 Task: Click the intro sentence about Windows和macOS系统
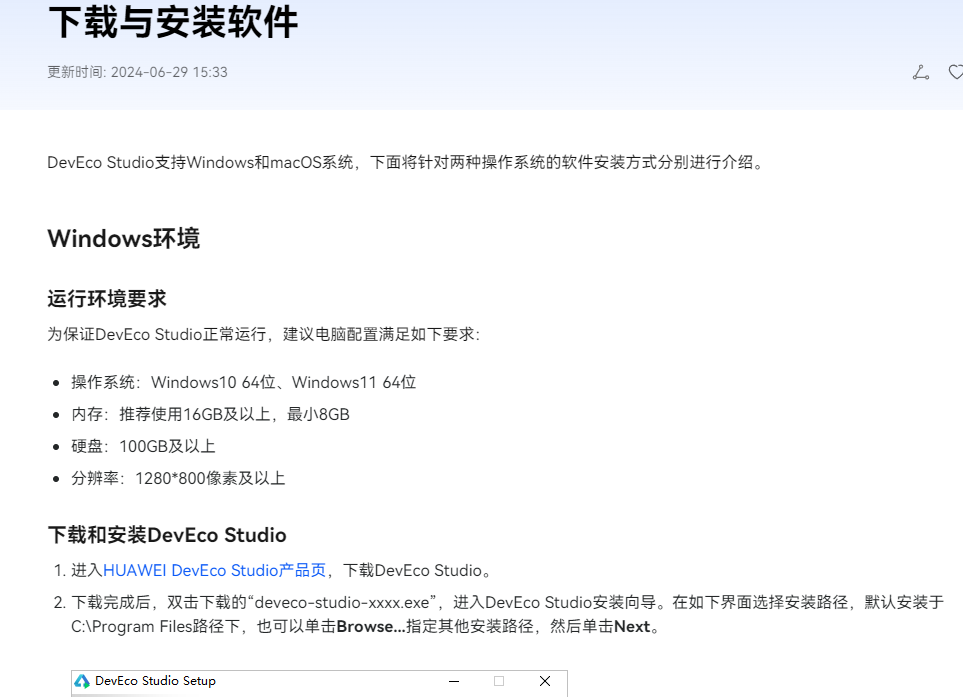407,163
